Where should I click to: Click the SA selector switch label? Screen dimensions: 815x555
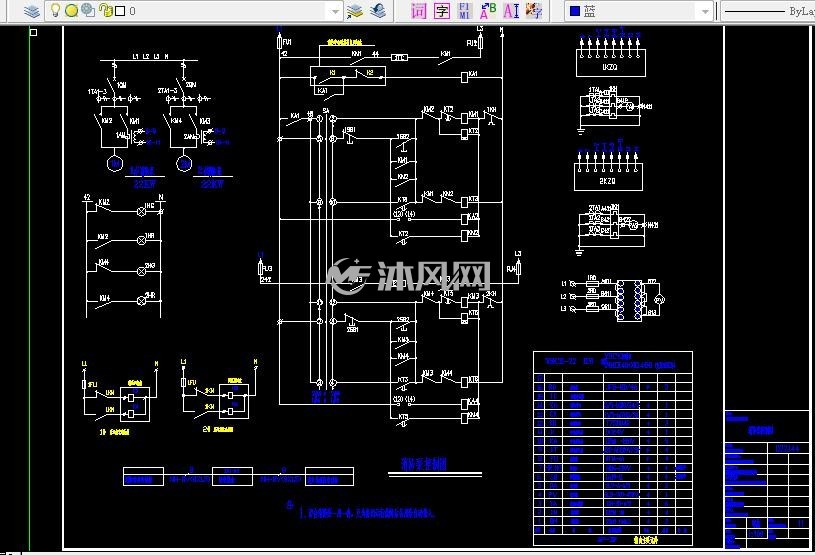click(326, 111)
